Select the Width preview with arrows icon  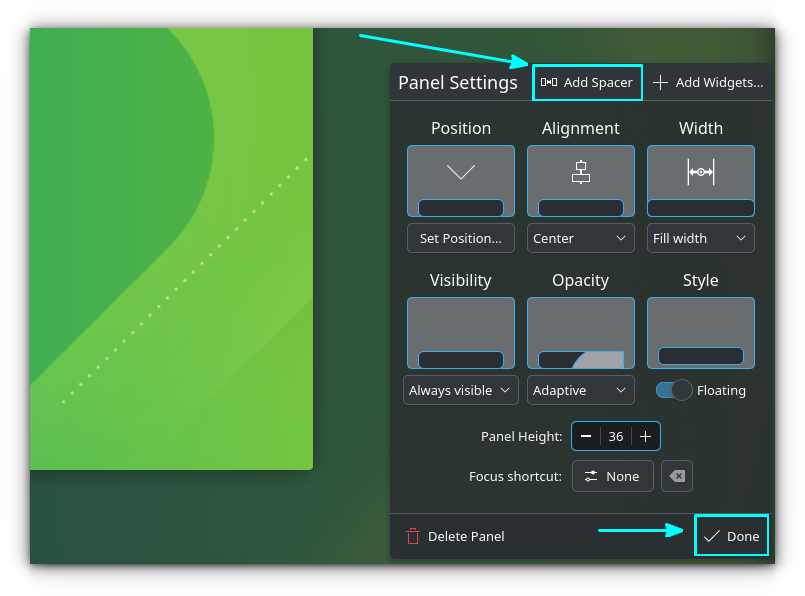click(x=700, y=180)
